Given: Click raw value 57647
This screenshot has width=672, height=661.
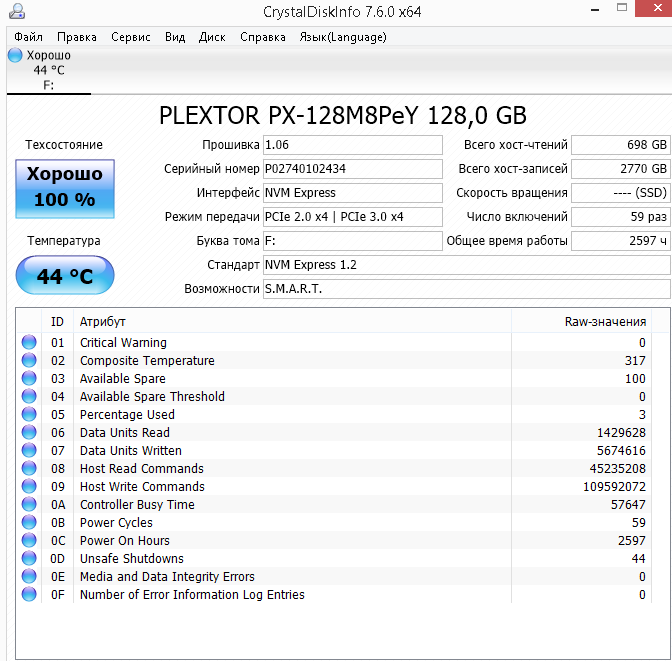Looking at the screenshot, I should point(628,505).
